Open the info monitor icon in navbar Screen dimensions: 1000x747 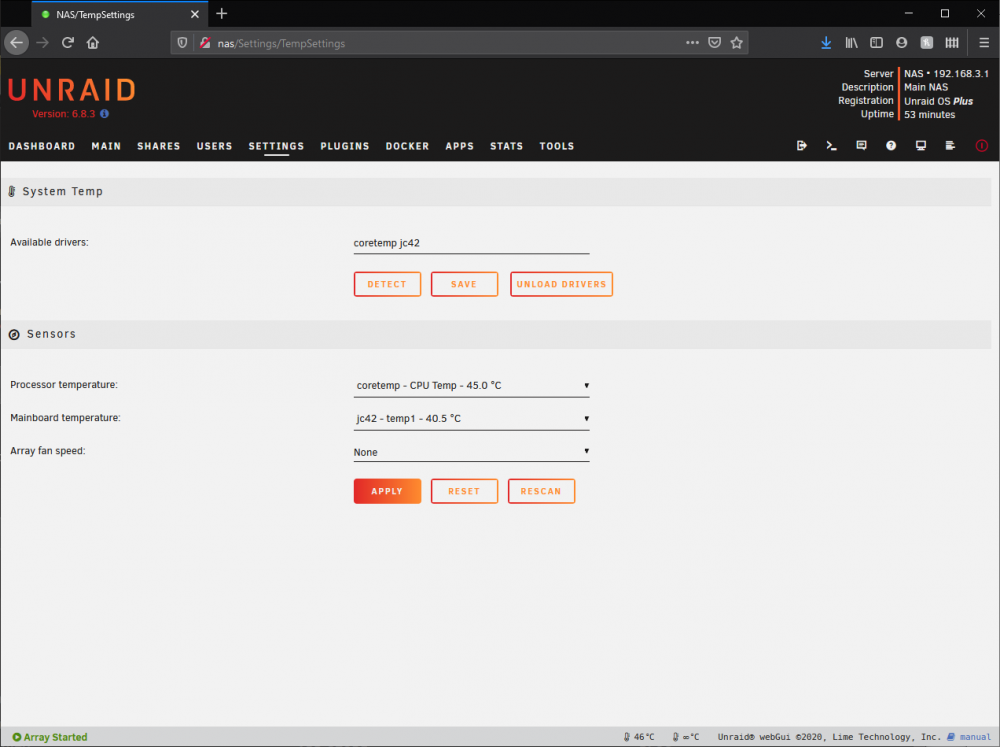point(921,145)
